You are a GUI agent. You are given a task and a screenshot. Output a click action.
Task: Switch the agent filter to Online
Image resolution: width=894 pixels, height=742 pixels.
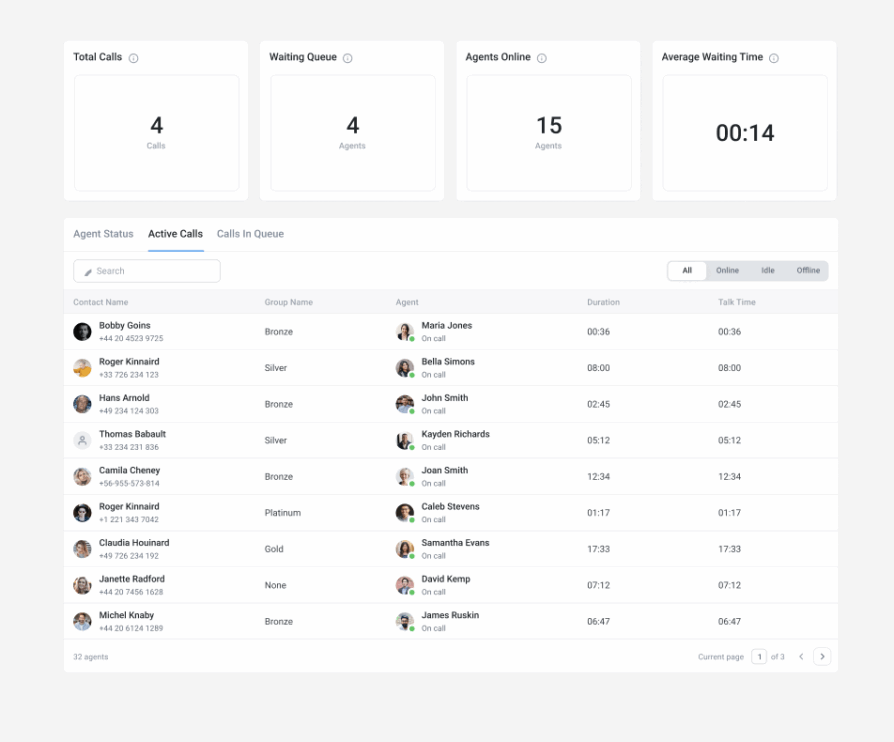(727, 270)
